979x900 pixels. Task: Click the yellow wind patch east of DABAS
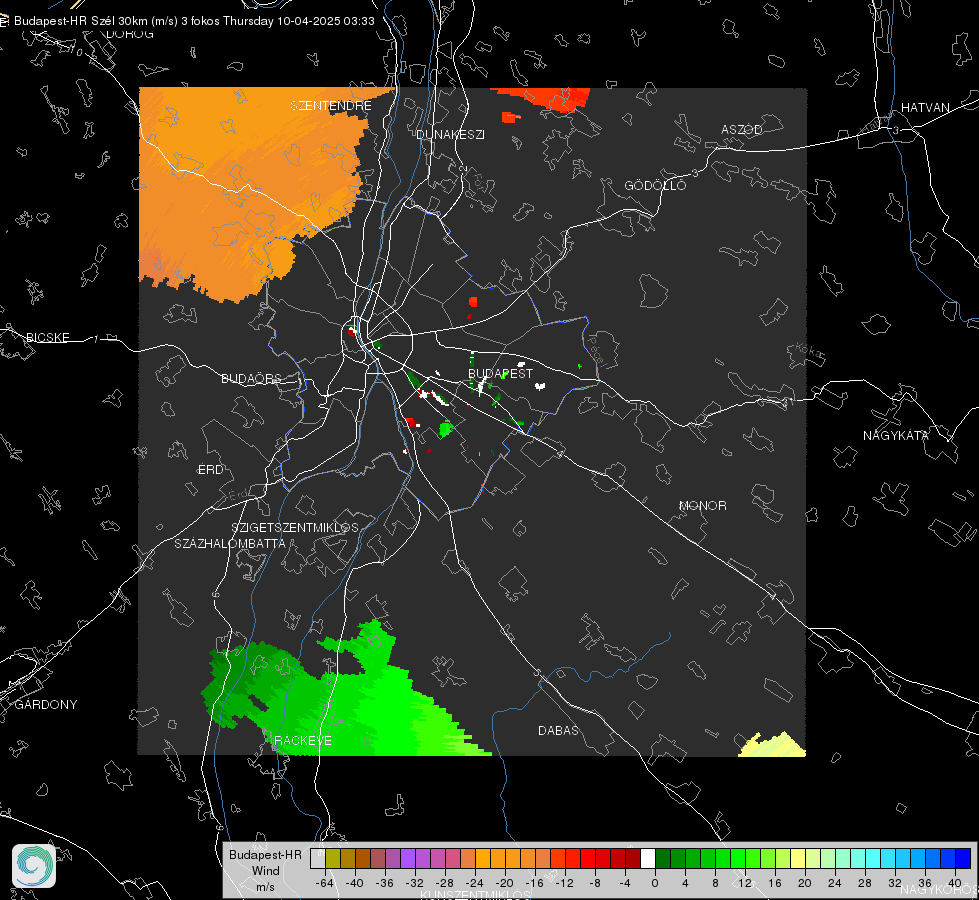pos(772,745)
